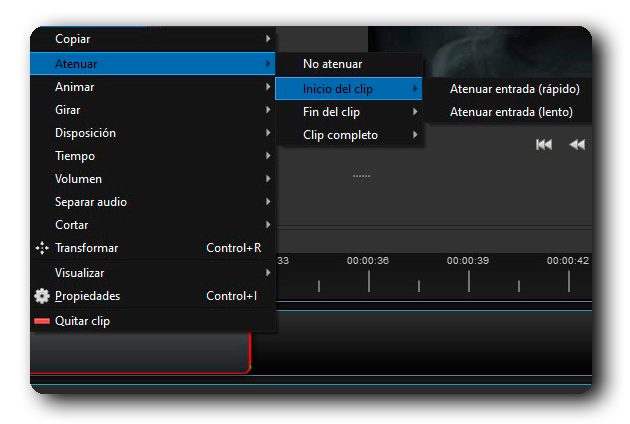Viewport: 630px width, 424px height.
Task: Click the Transformar move-arrows icon
Action: tap(42, 248)
